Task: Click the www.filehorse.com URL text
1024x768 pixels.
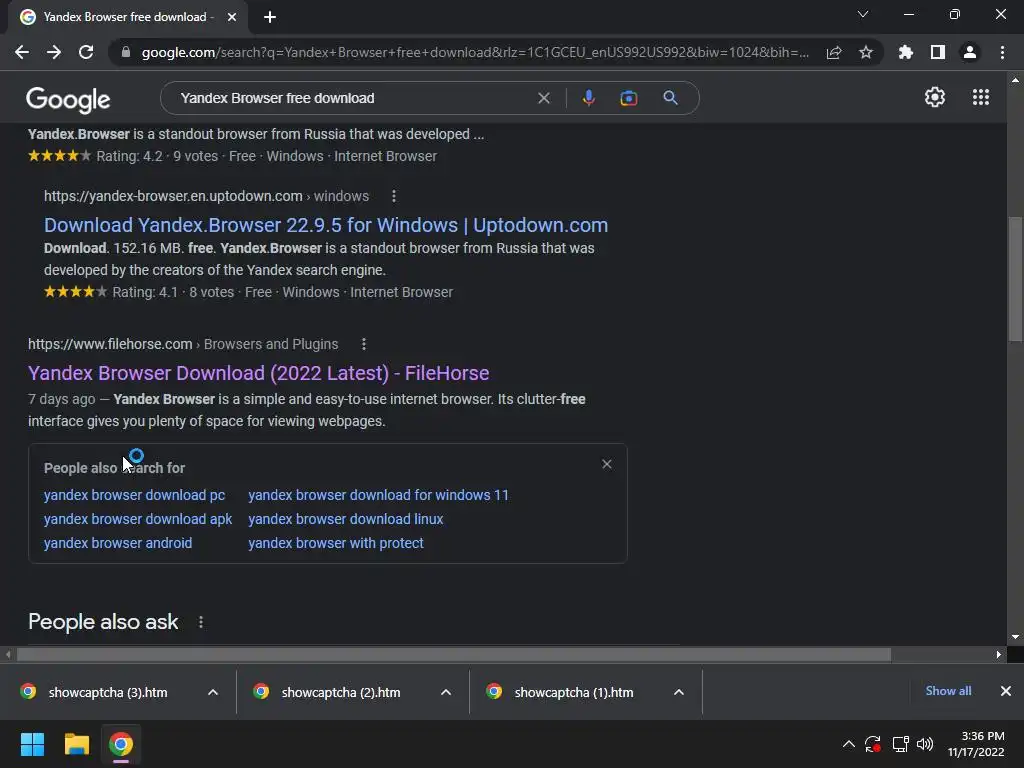Action: coord(110,344)
